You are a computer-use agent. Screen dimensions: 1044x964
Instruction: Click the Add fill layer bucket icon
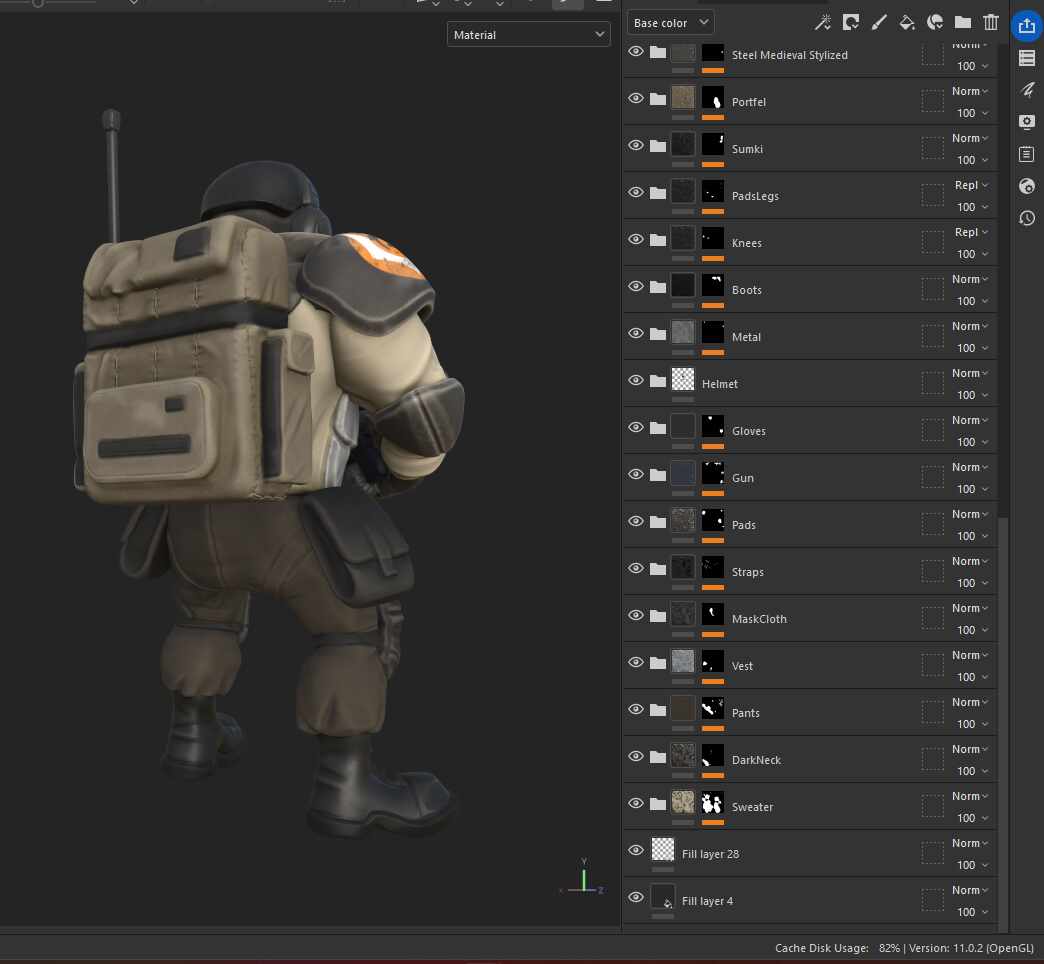click(x=907, y=22)
